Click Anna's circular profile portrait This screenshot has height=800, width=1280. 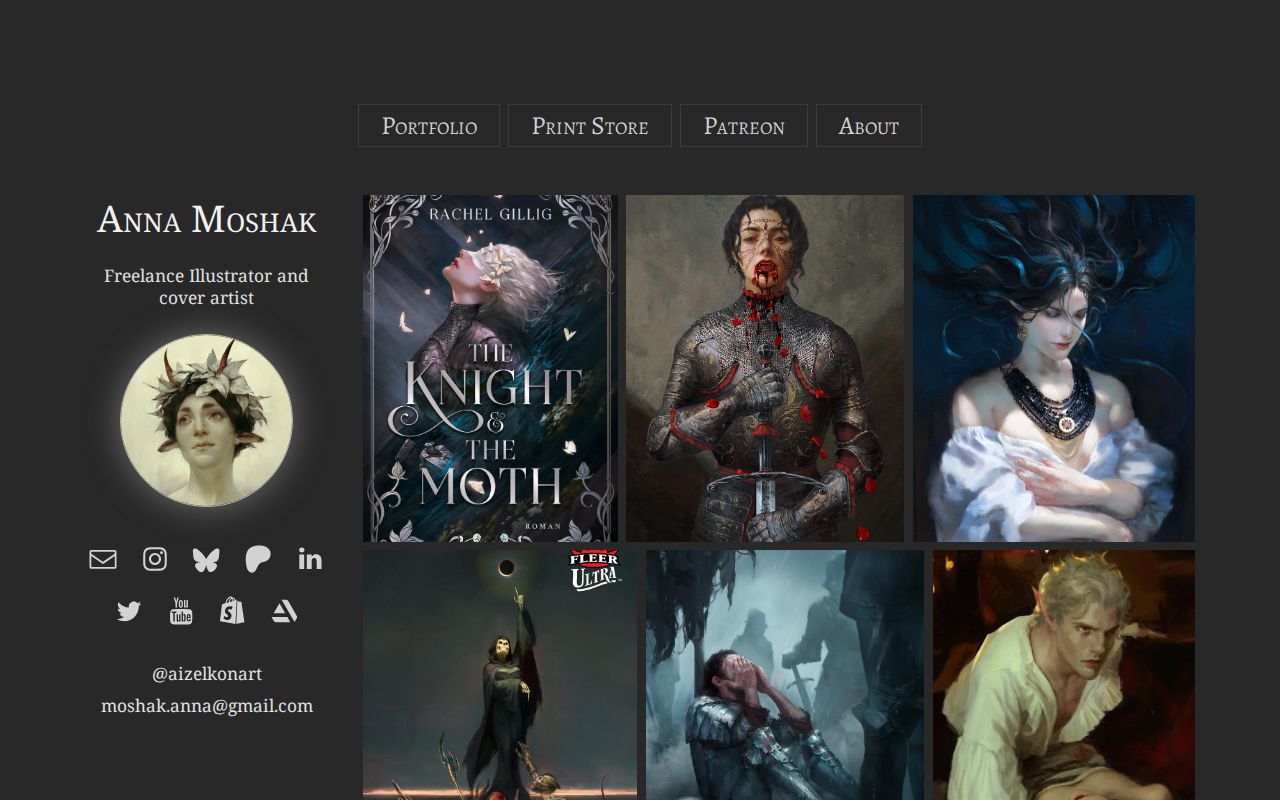point(206,420)
